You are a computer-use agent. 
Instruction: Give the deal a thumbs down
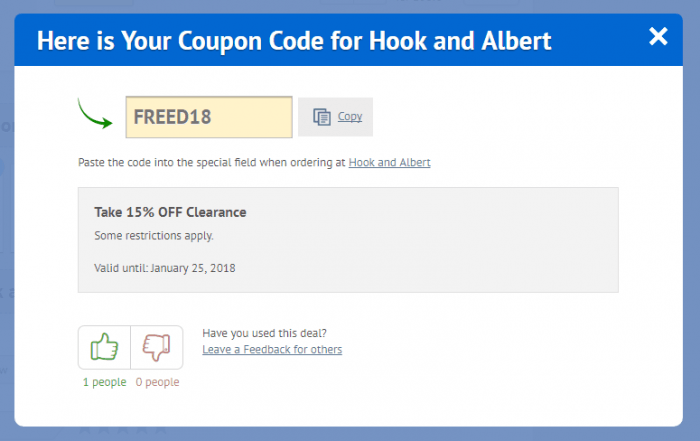[x=157, y=347]
